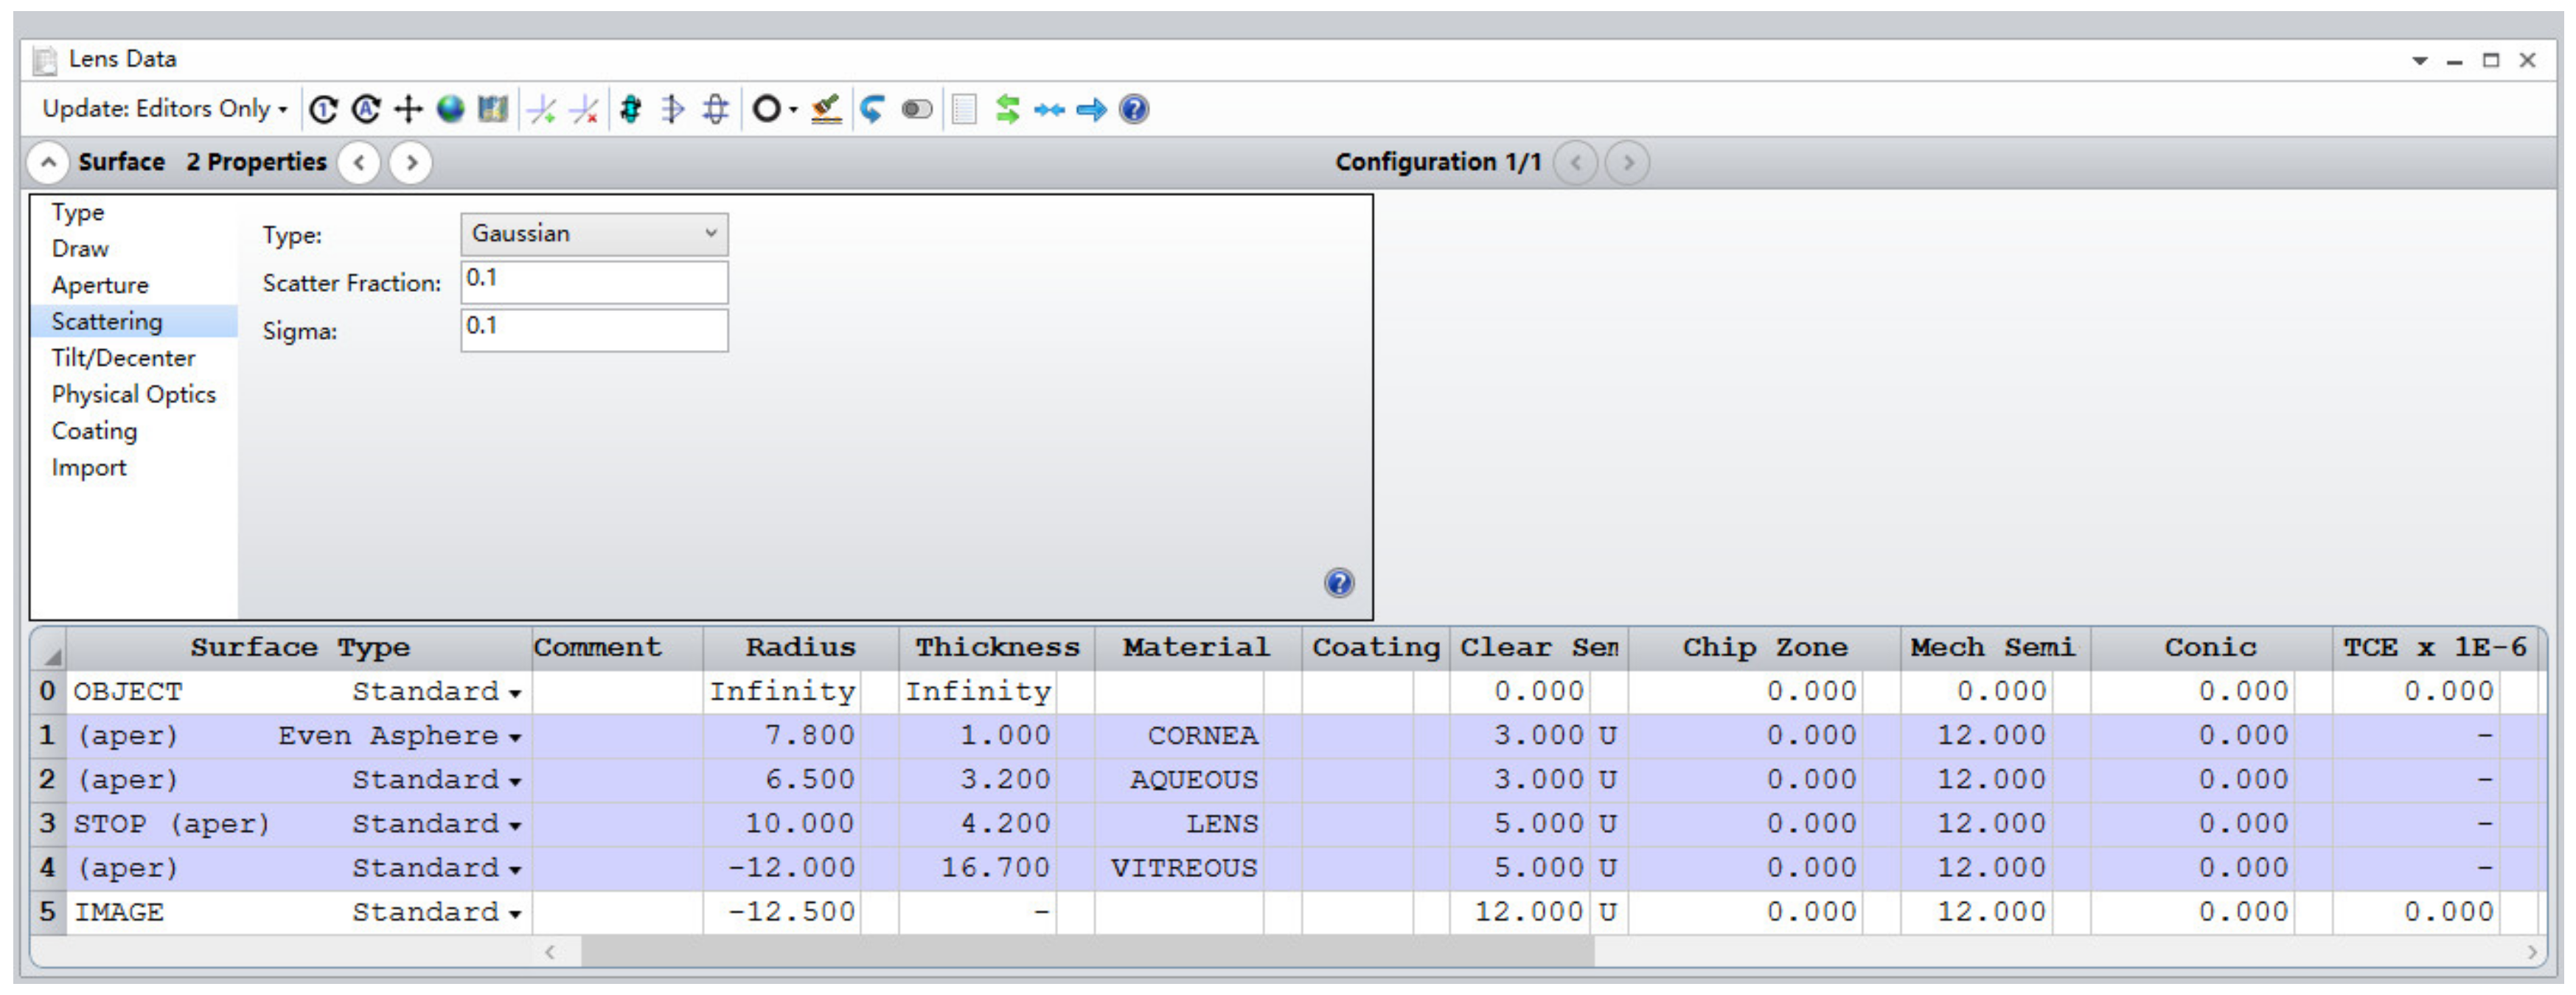Select the Aperture properties tab
Screen dimensions: 2576x995
[100, 286]
